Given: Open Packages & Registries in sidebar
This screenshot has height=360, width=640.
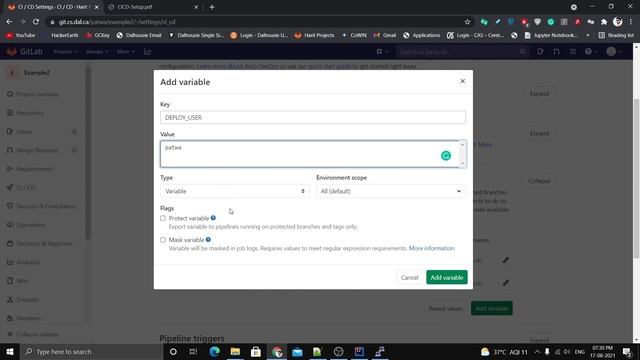Looking at the screenshot, I should click(44, 244).
